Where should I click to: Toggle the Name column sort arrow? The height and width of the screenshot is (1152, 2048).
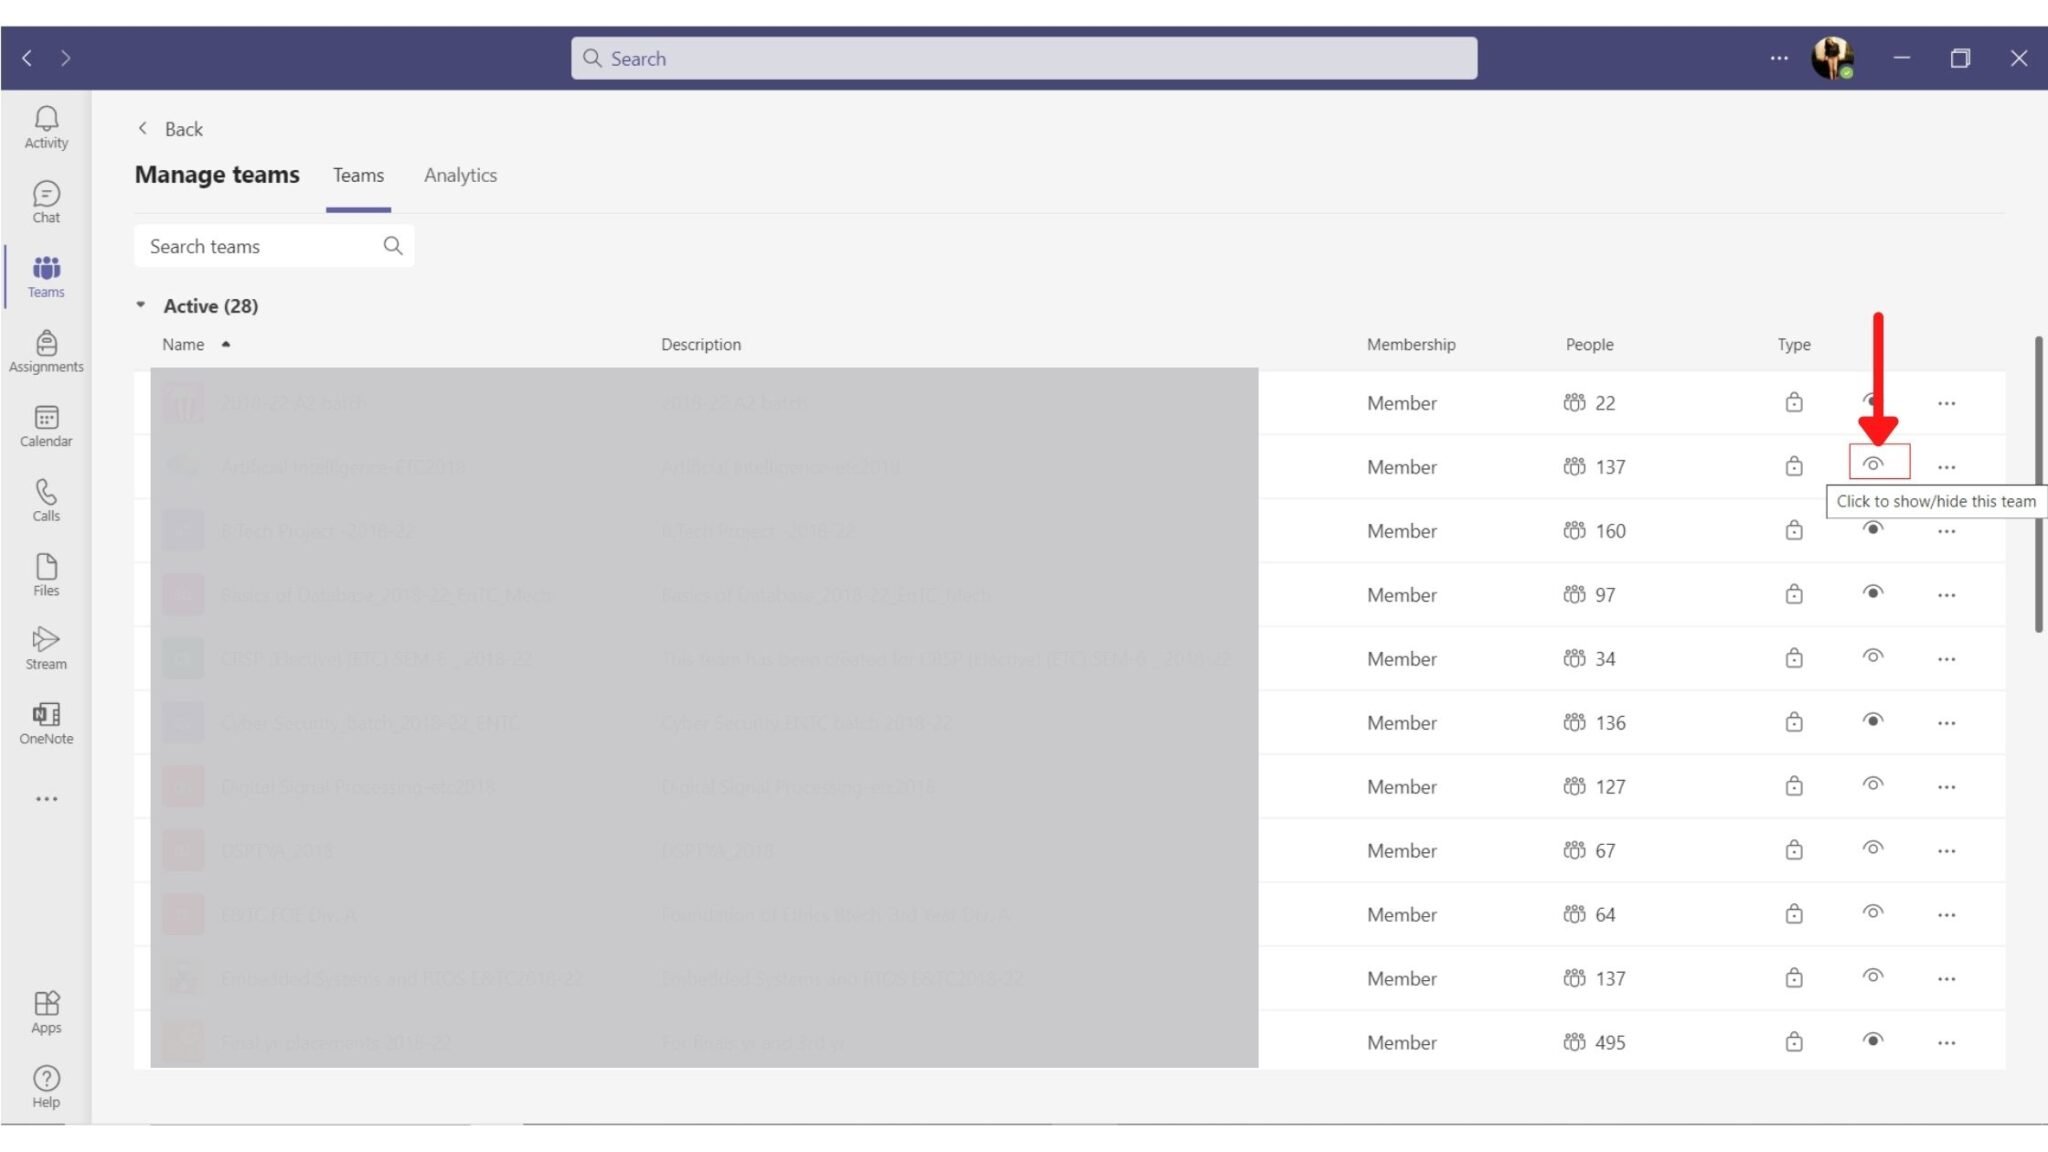(226, 343)
